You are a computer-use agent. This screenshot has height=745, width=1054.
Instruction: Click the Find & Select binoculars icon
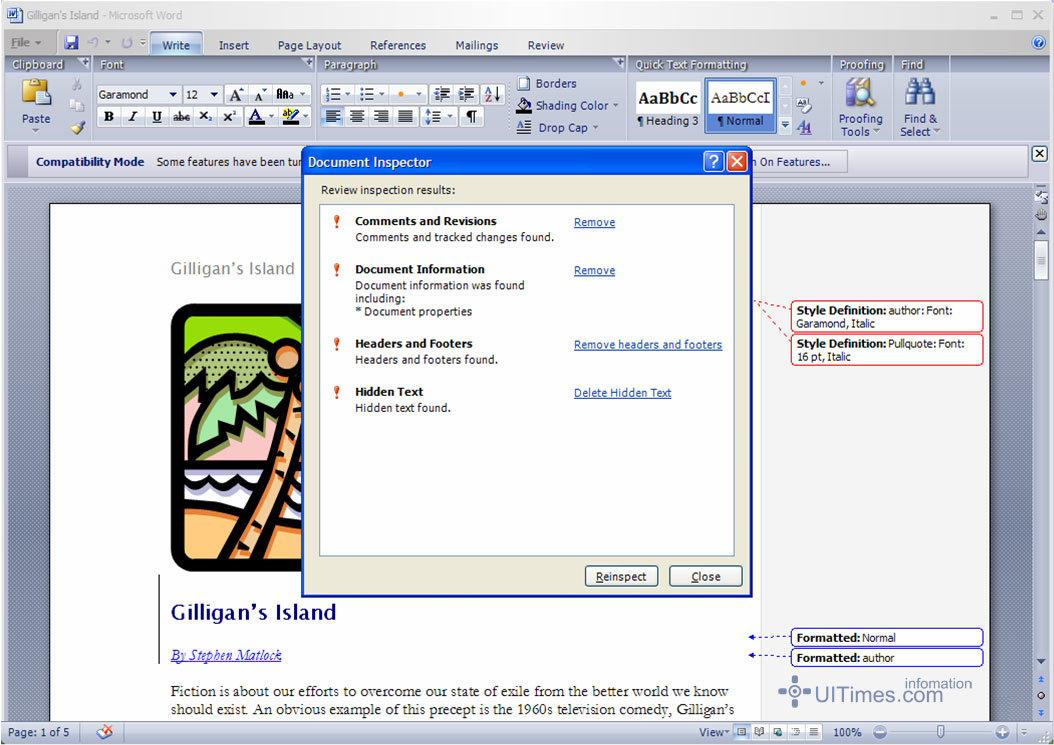tap(920, 92)
